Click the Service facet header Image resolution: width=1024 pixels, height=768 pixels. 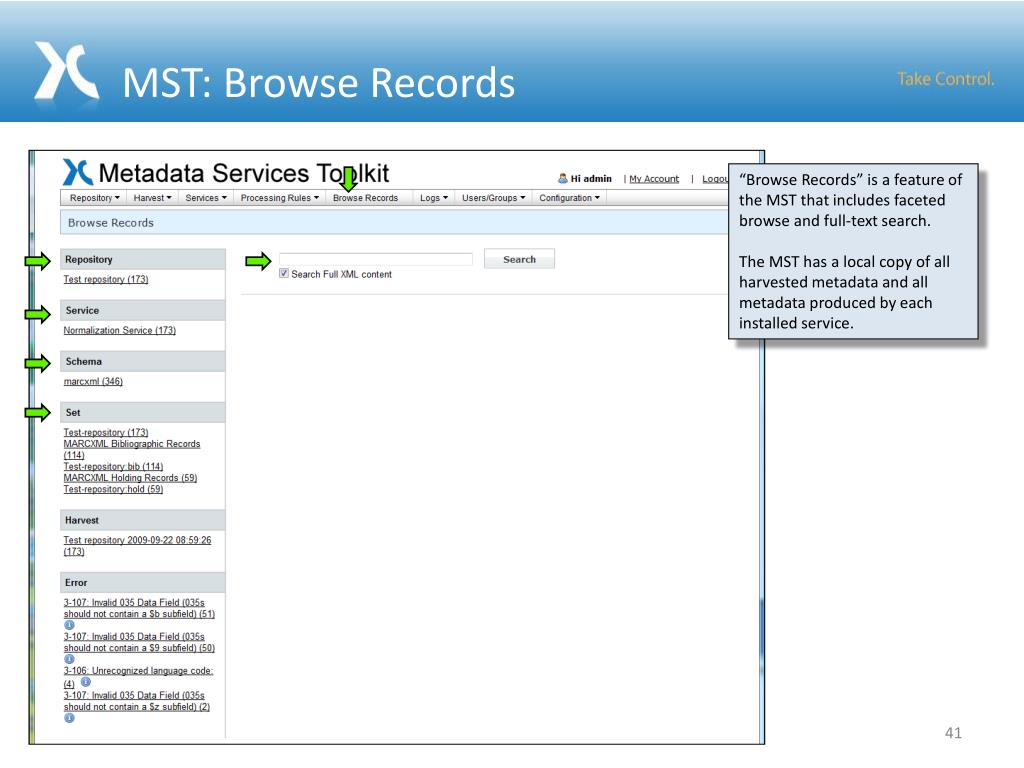[x=142, y=310]
